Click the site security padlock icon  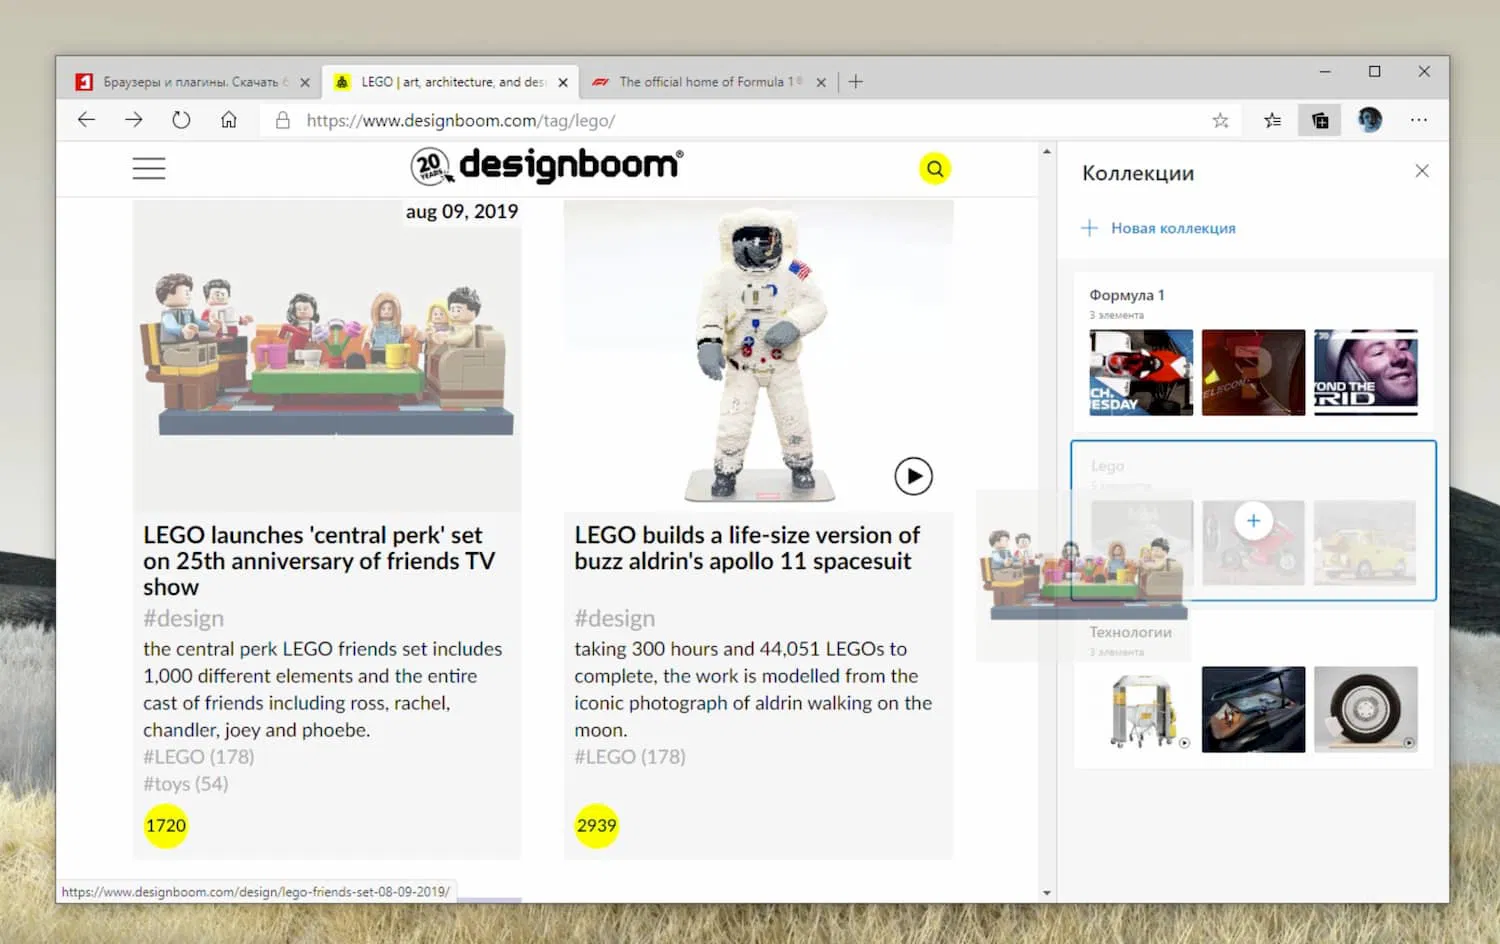[x=282, y=120]
